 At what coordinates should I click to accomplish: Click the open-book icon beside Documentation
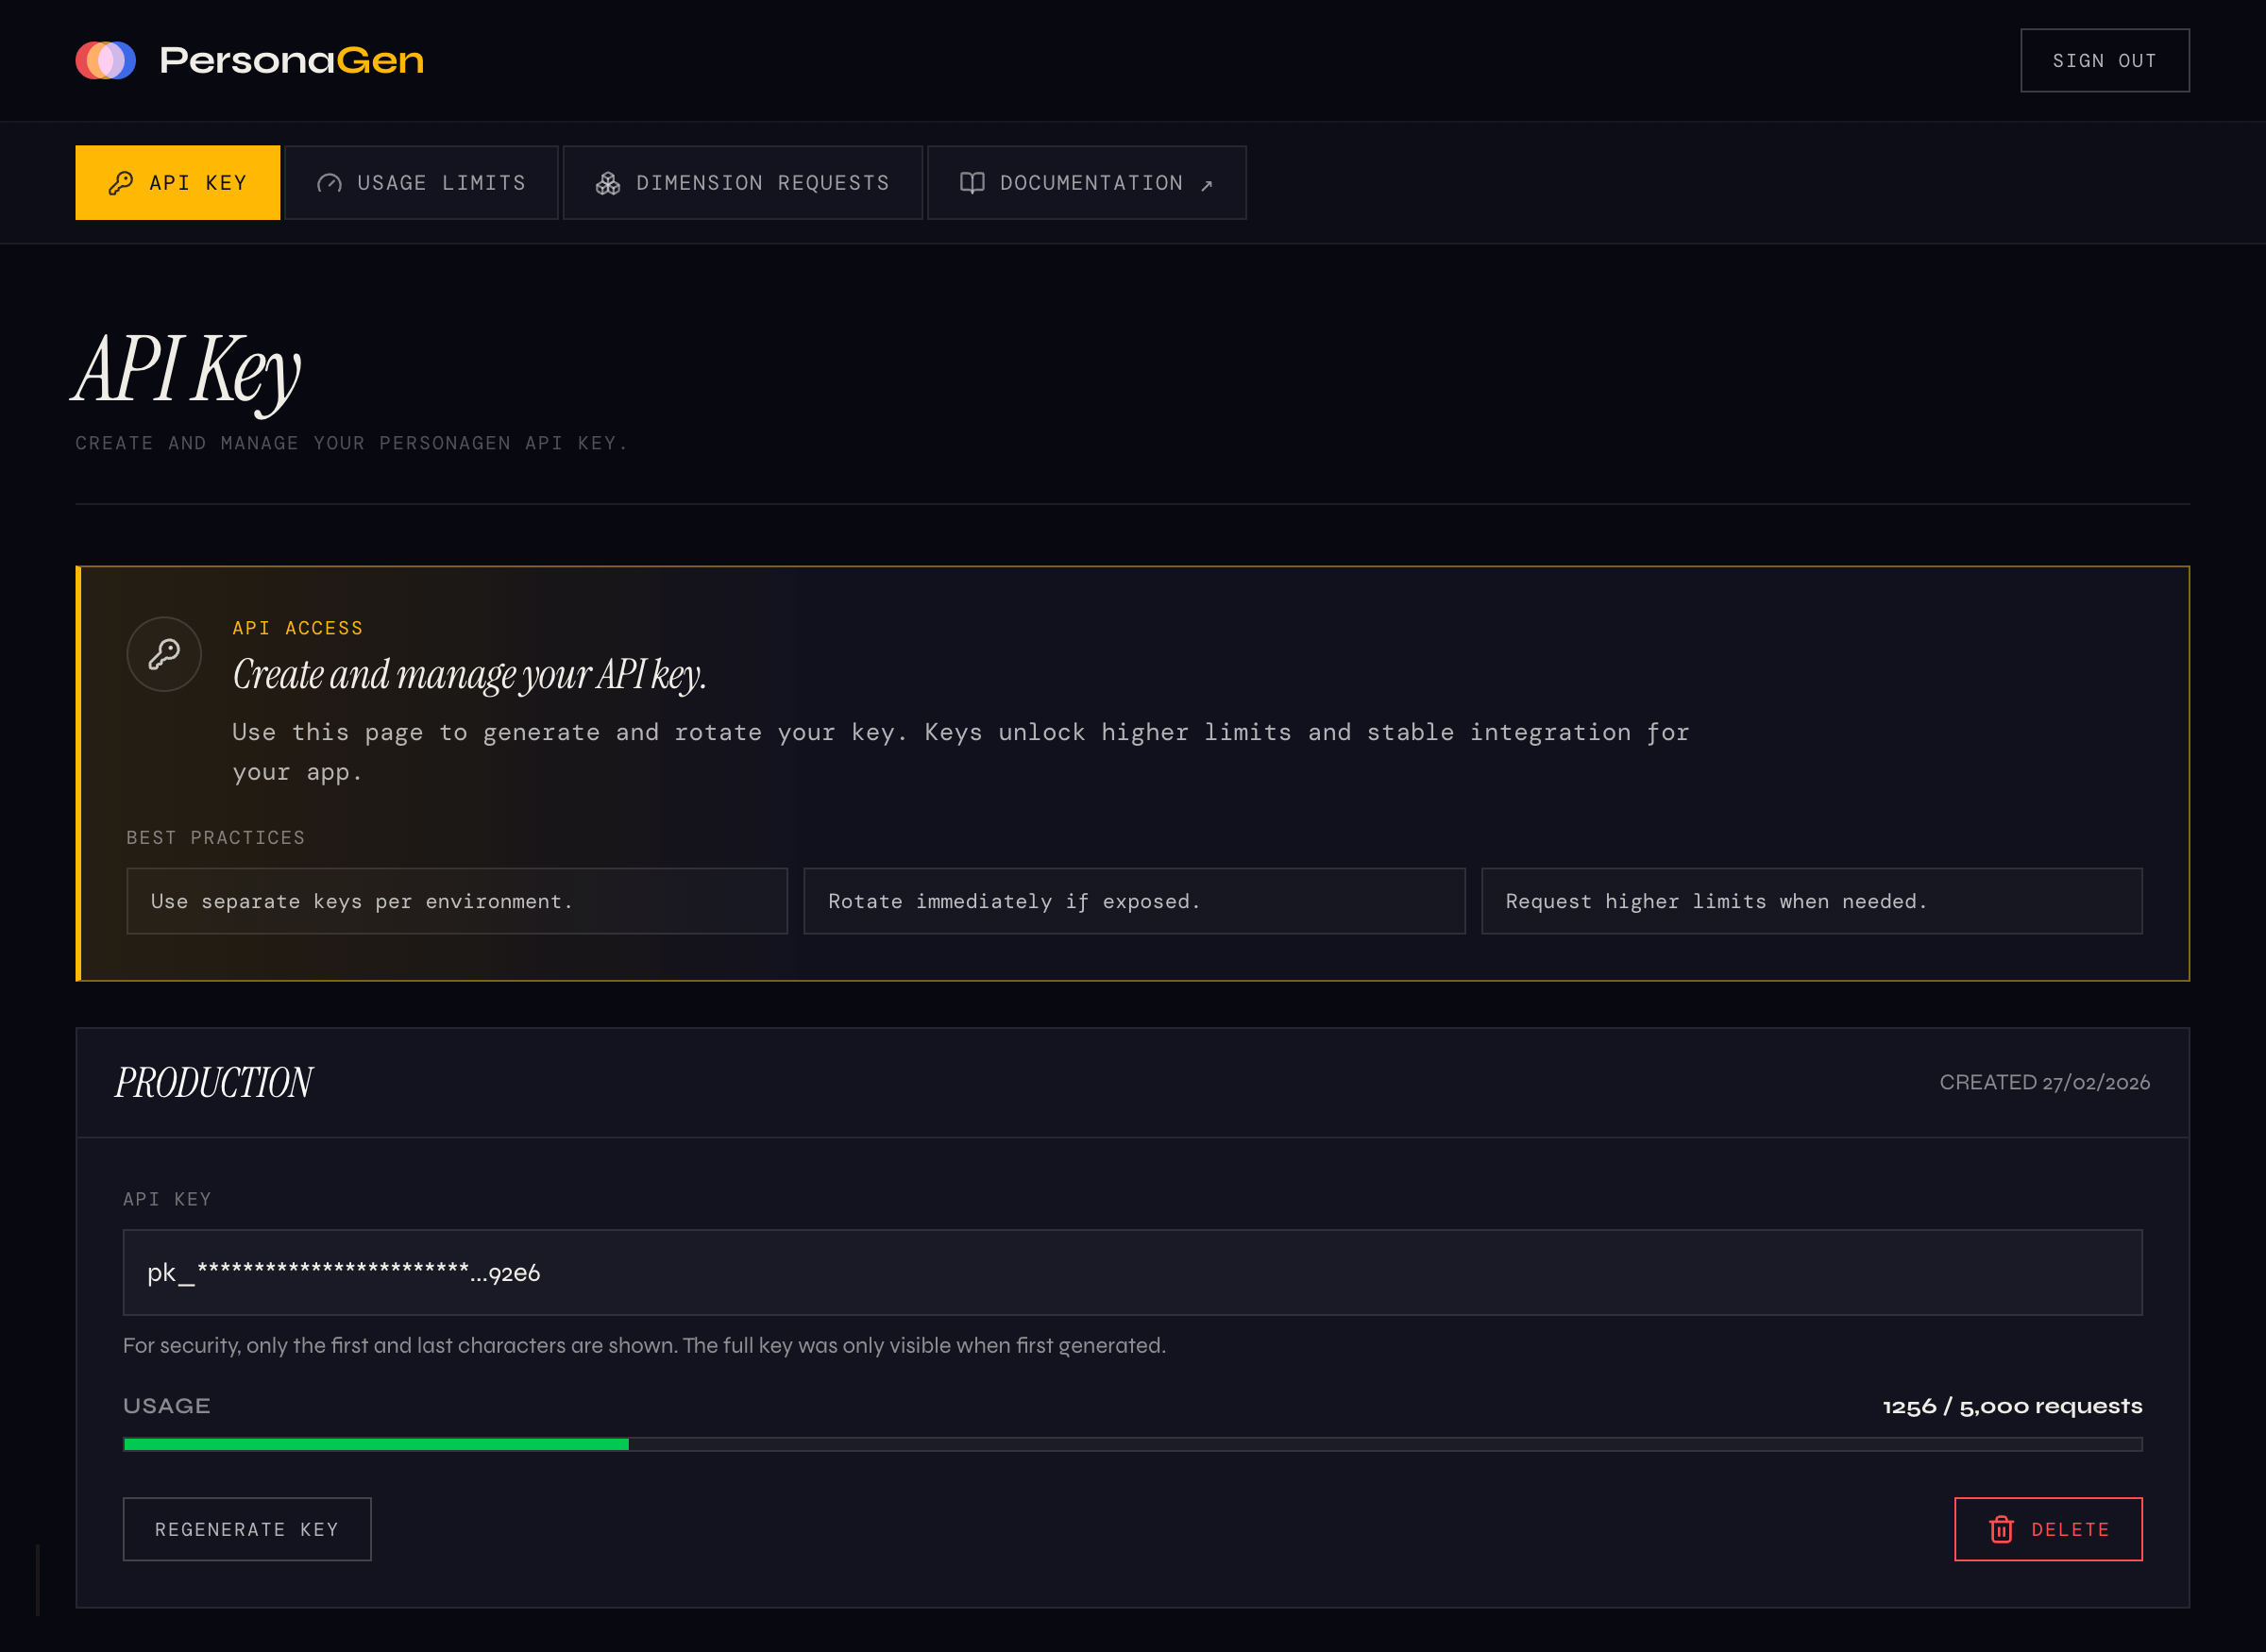click(x=972, y=182)
